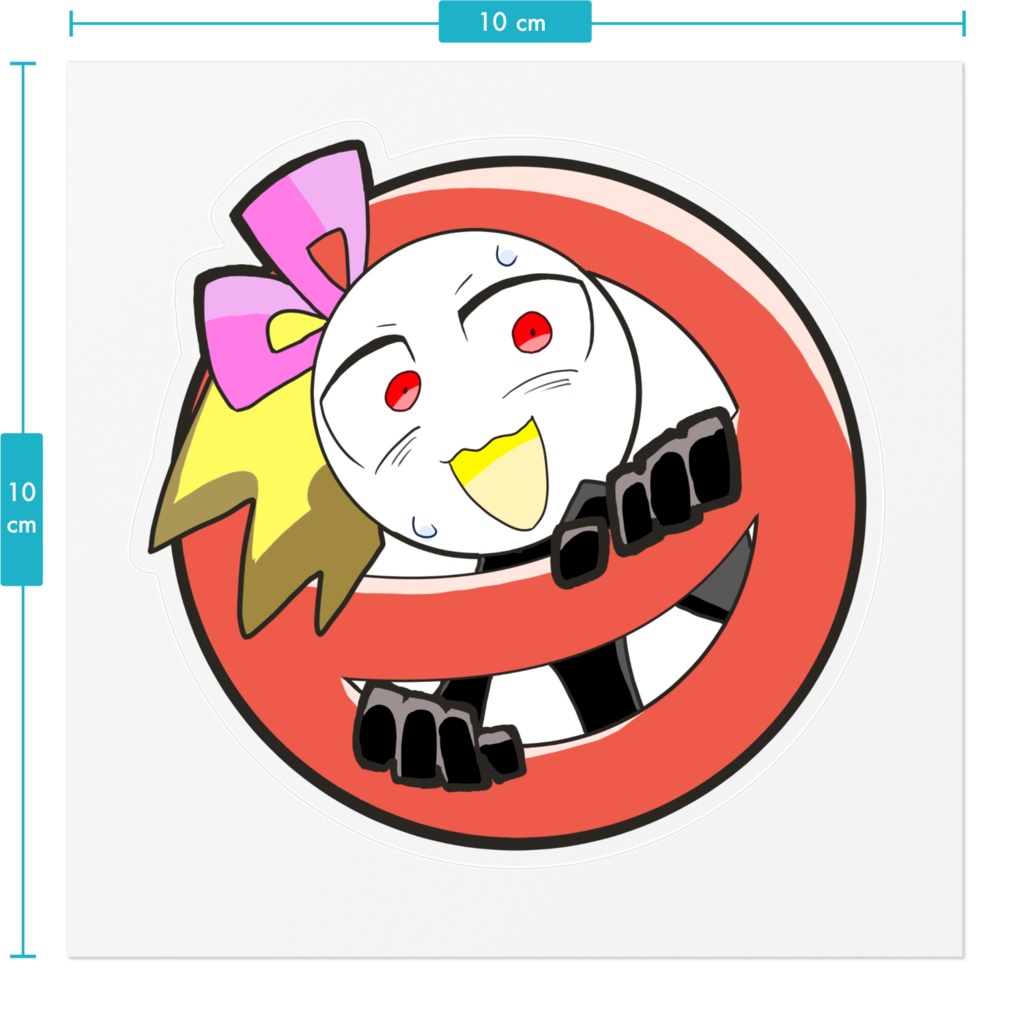
Task: Select the sticker artwork preview
Action: (515, 509)
